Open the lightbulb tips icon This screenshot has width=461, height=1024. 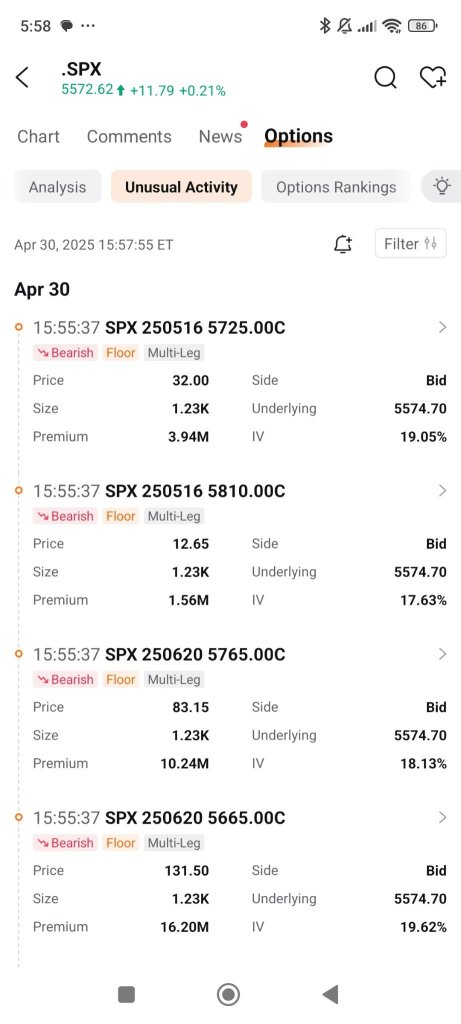point(442,187)
